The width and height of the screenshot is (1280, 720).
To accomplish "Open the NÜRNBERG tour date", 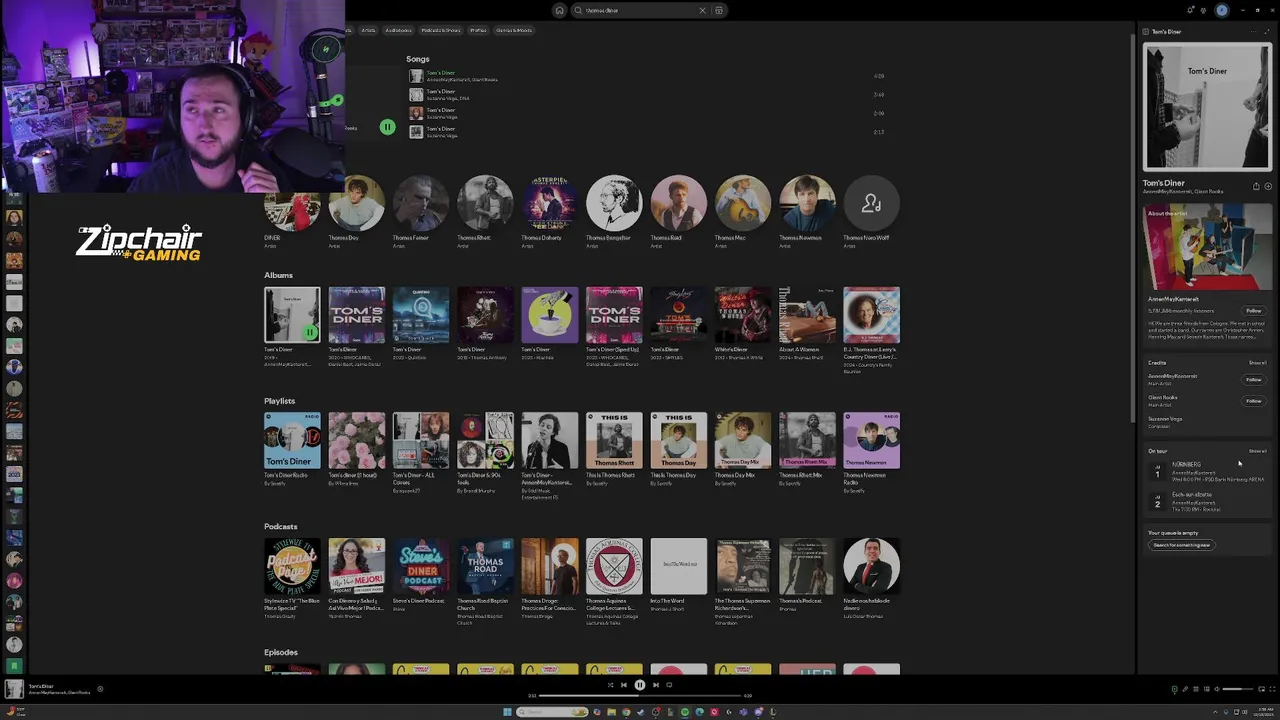I will click(1207, 472).
